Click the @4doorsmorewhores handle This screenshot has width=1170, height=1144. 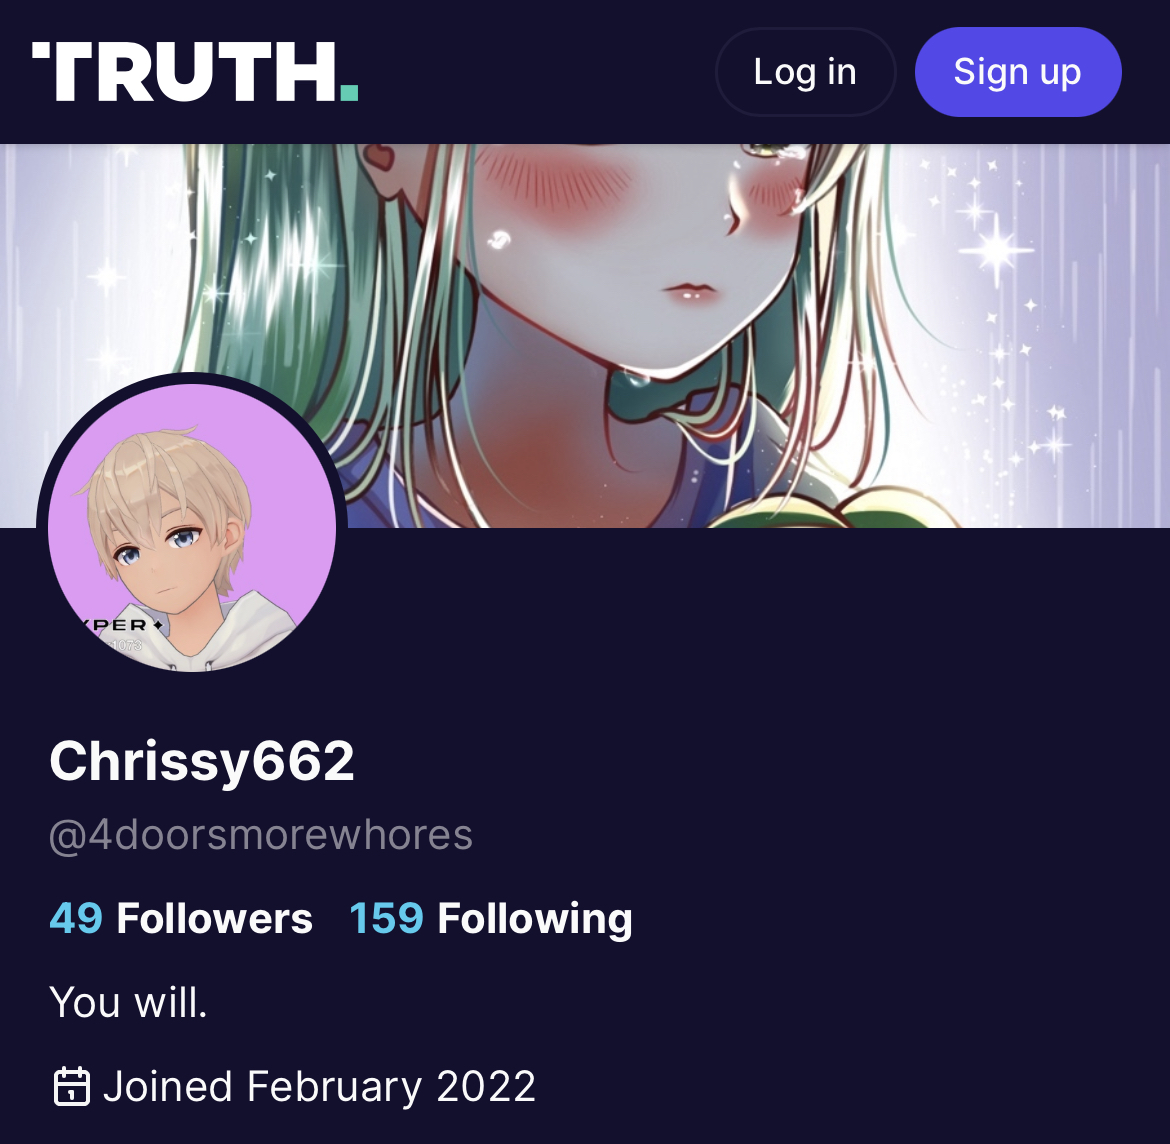coord(260,835)
